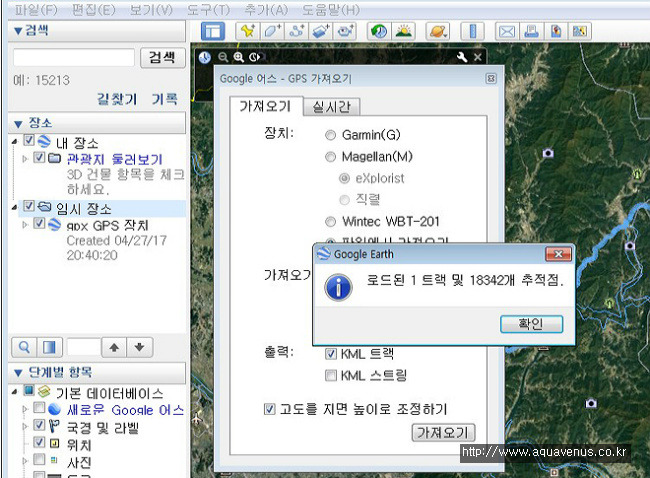Collapse the 내 장소 tree node
Screen dimensions: 650x478
(x=15, y=142)
